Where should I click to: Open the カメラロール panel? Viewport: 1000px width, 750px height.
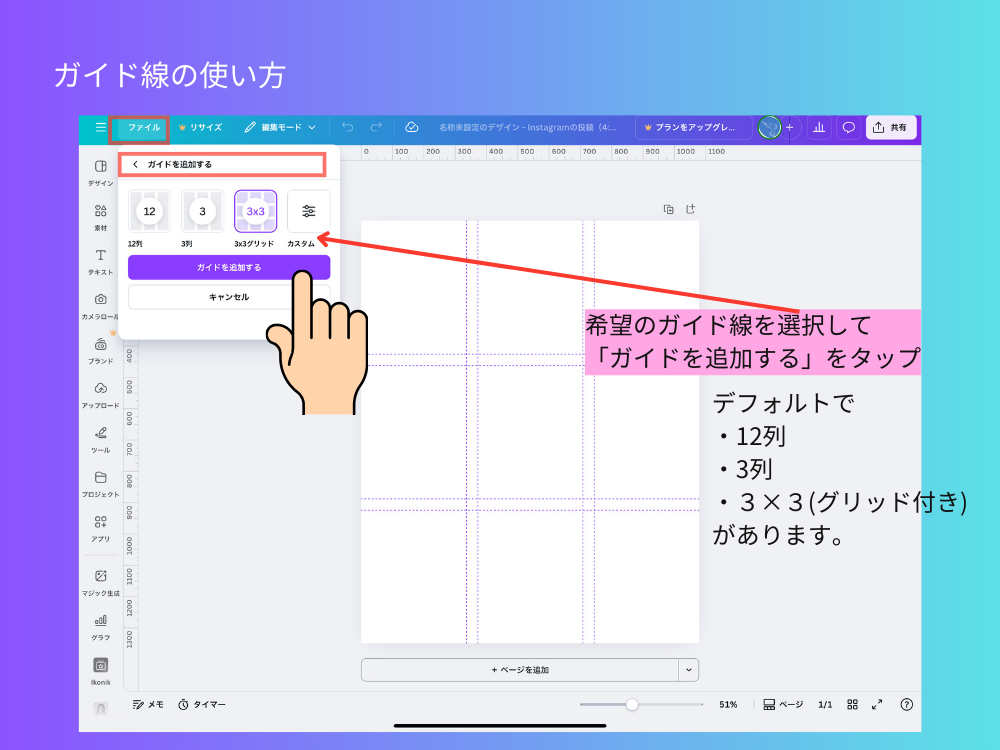click(100, 303)
